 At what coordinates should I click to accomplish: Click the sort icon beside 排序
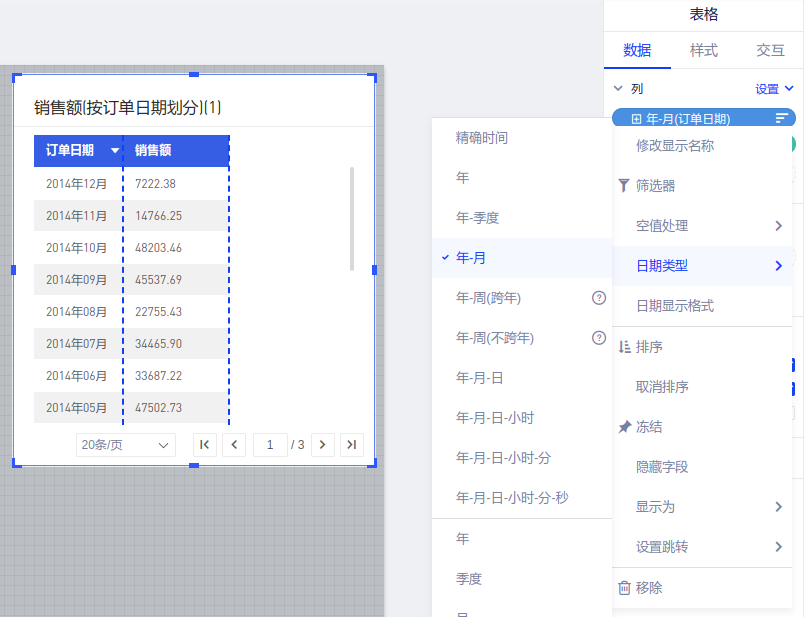624,347
